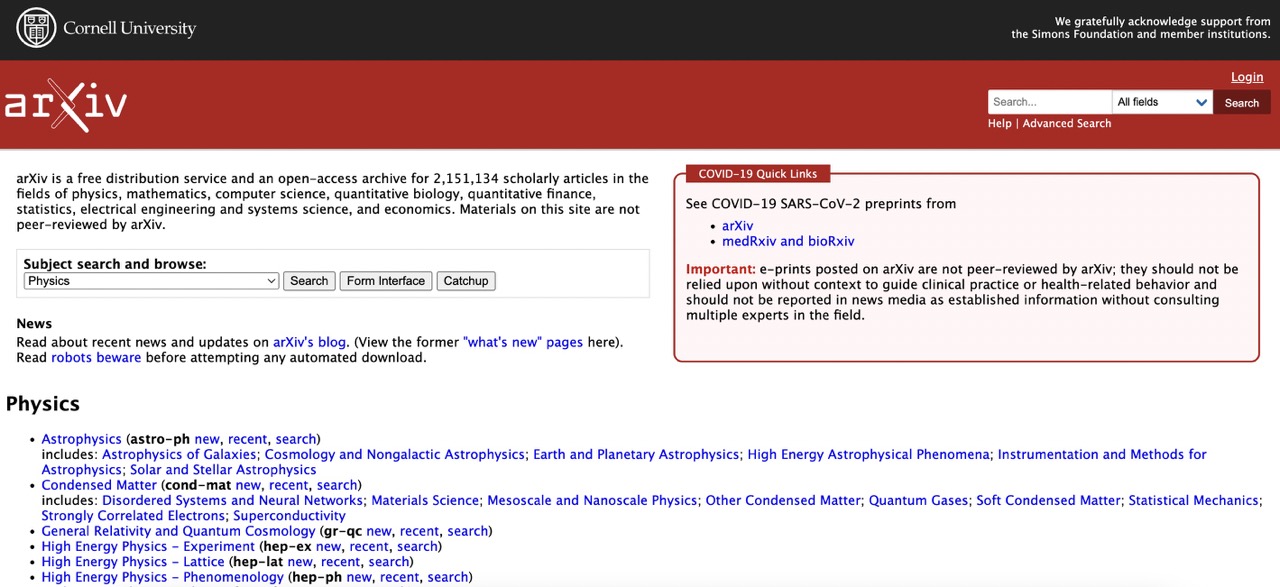Open the robots beware link
This screenshot has width=1280, height=587.
(96, 357)
